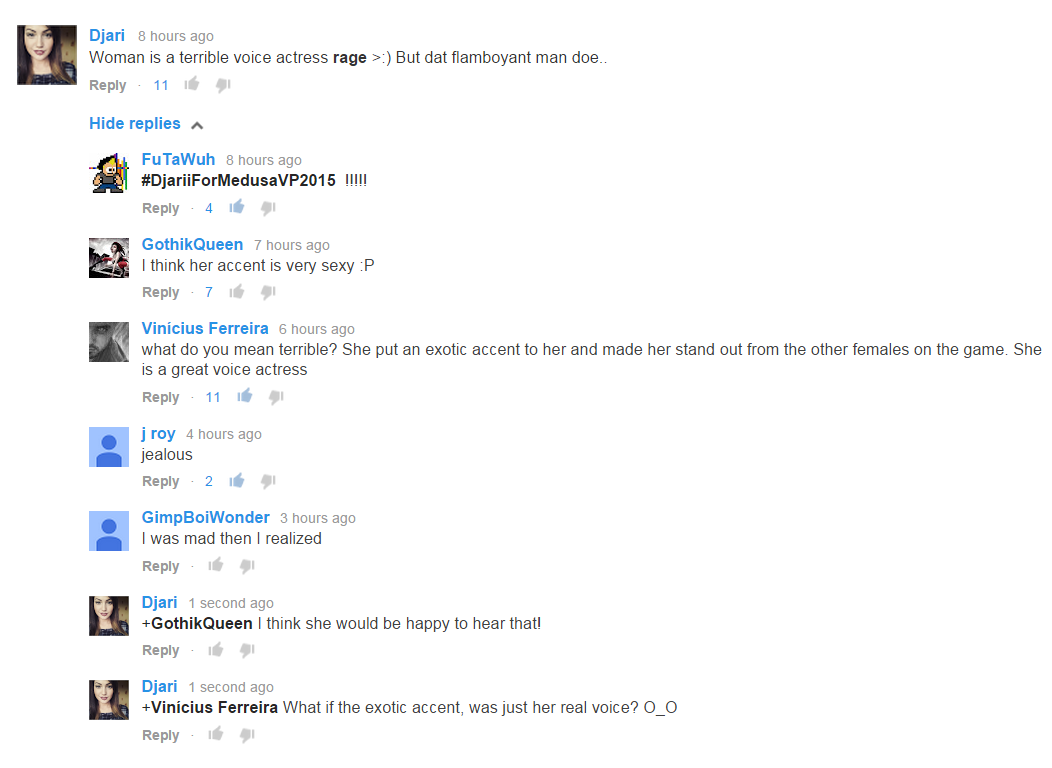
Task: Like GimpBoiWonder's 'I was mad' comment
Action: click(x=216, y=565)
